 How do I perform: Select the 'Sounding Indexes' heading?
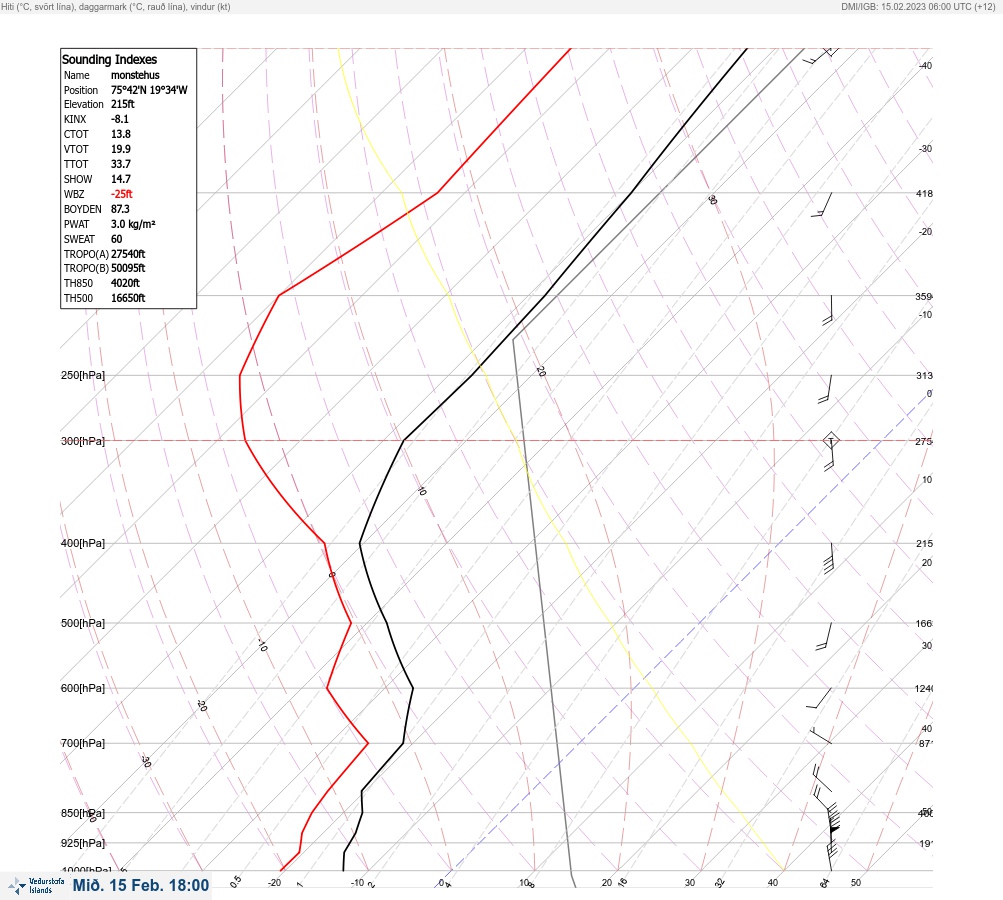109,59
